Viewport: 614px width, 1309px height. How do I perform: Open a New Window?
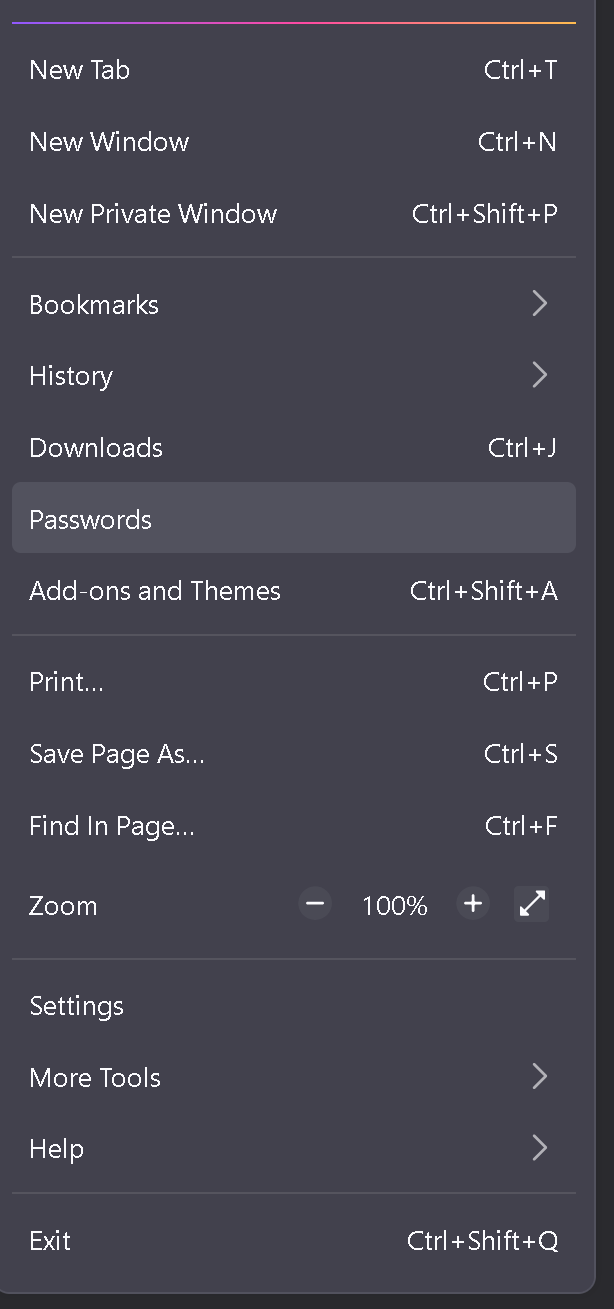294,142
